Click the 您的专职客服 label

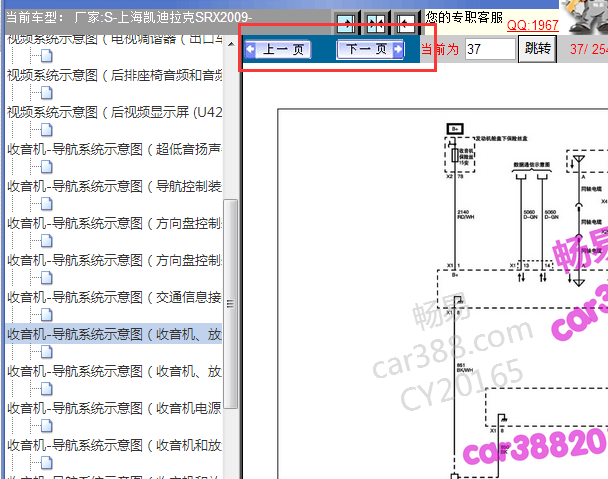coord(464,17)
